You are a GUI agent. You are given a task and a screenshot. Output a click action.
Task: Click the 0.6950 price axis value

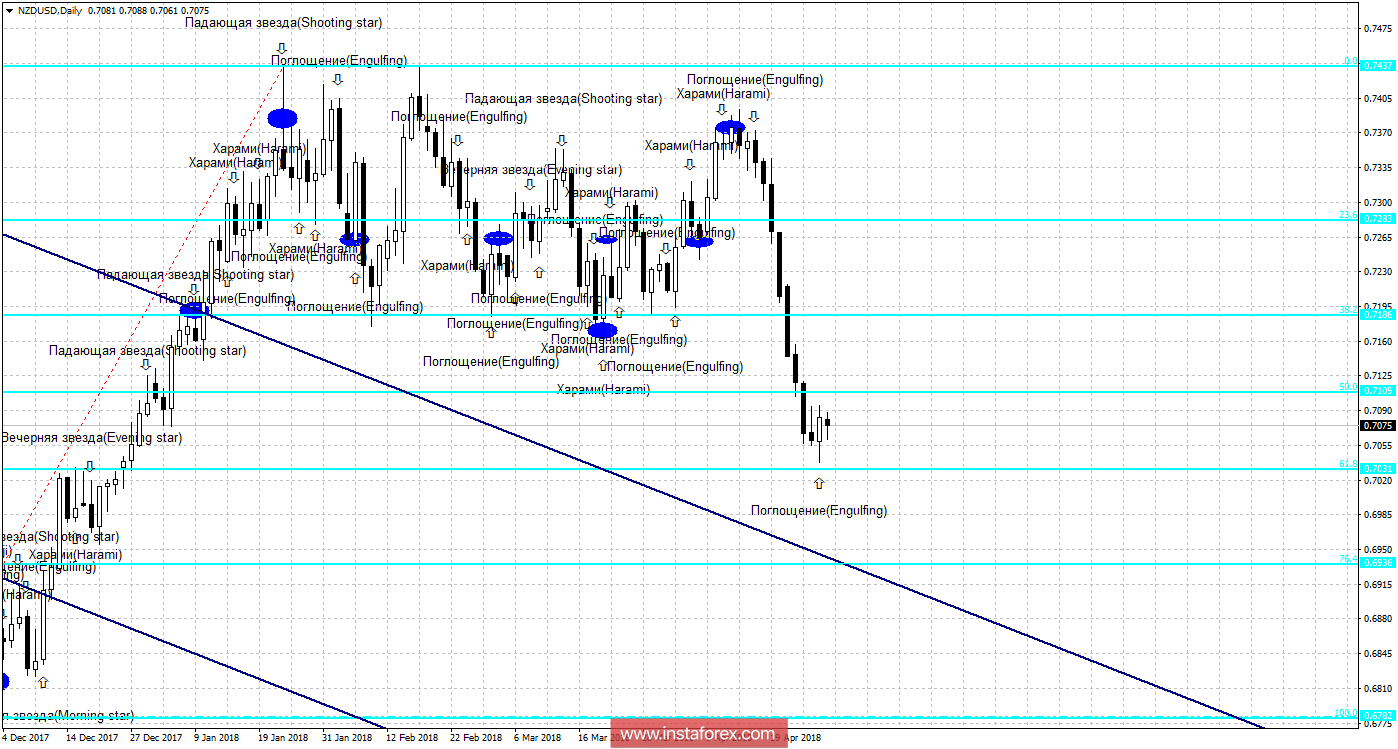pos(1378,549)
